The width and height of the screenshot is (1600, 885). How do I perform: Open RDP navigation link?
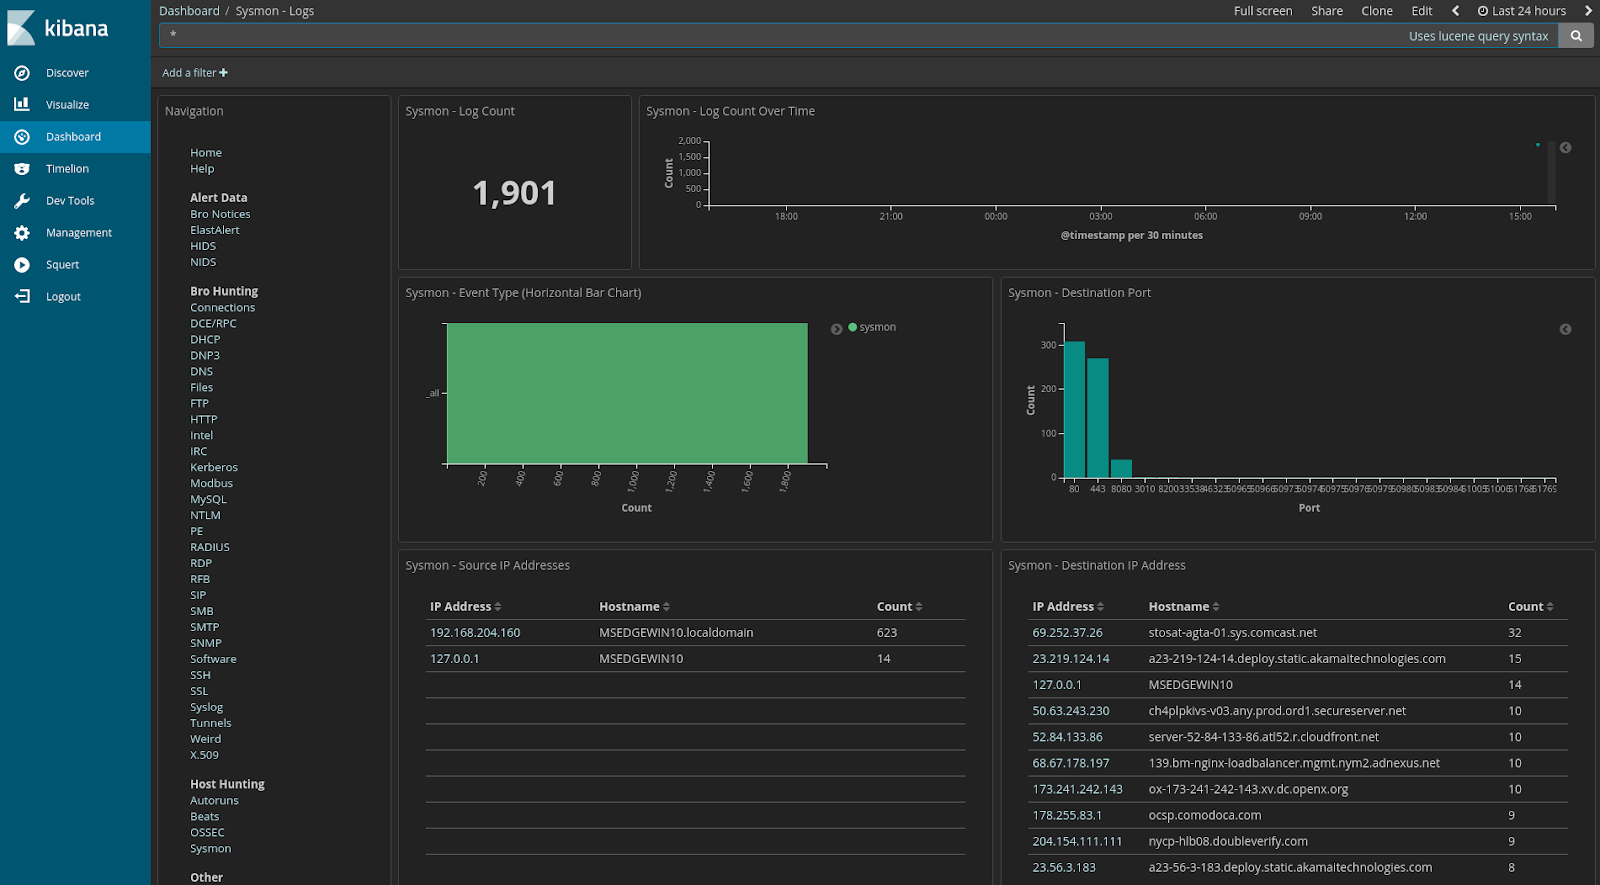(x=201, y=564)
